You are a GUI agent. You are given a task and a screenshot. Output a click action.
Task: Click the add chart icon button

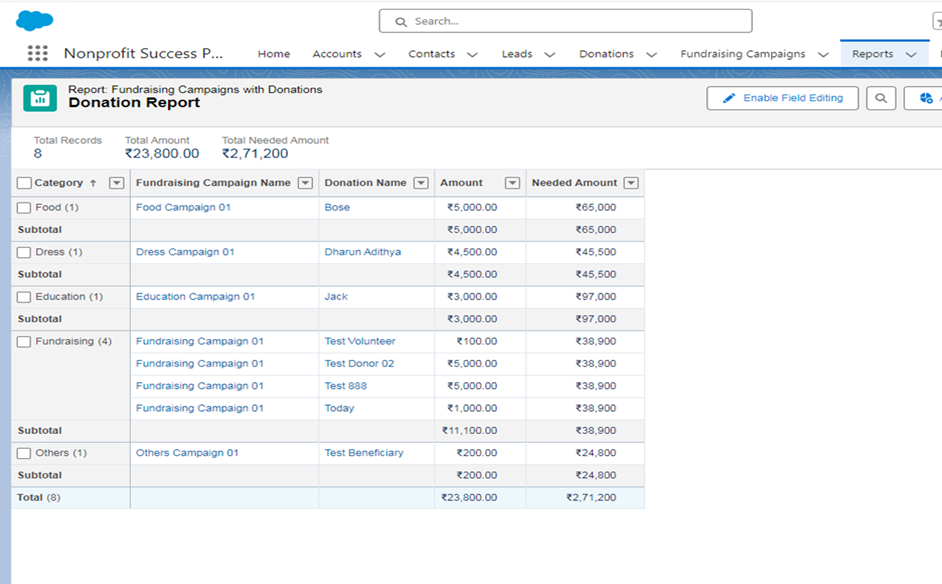(x=925, y=98)
